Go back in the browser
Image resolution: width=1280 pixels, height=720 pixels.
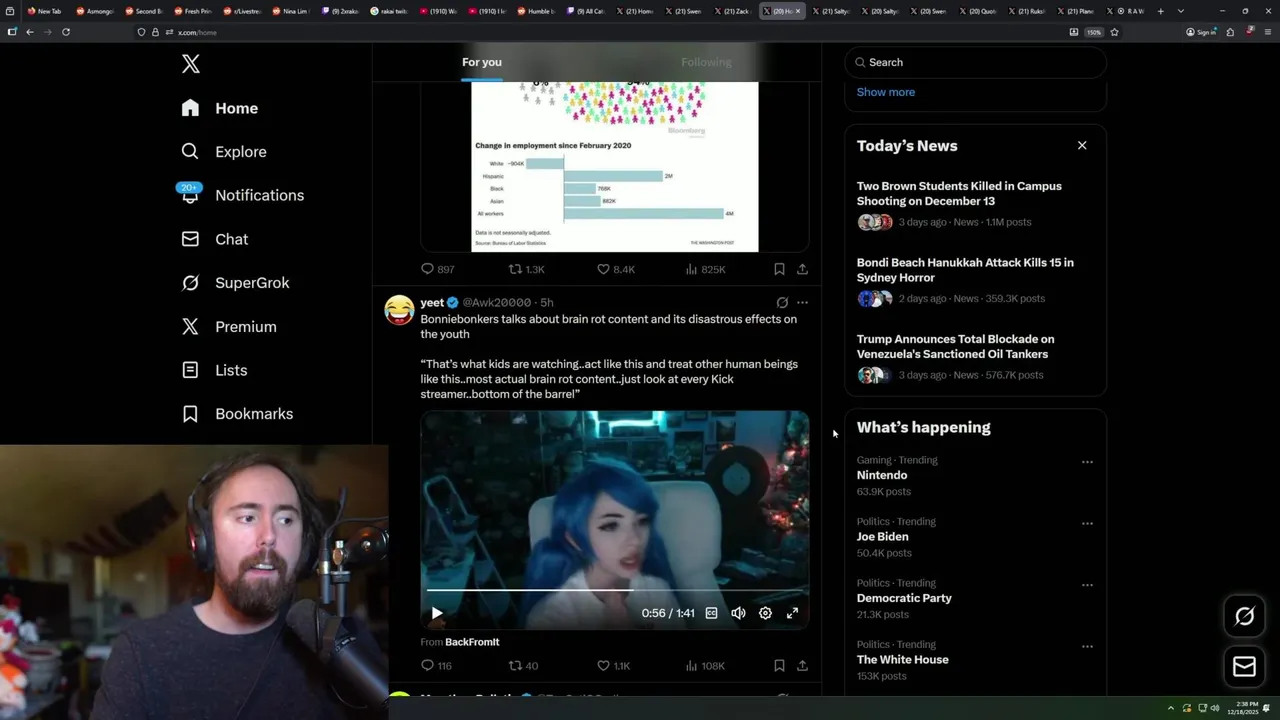point(30,32)
